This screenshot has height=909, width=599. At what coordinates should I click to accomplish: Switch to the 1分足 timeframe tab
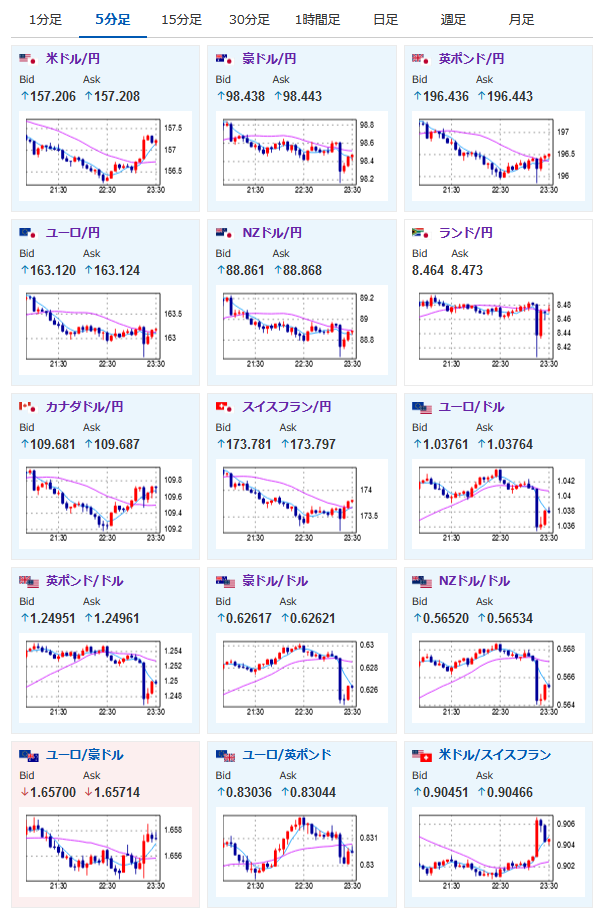click(45, 20)
